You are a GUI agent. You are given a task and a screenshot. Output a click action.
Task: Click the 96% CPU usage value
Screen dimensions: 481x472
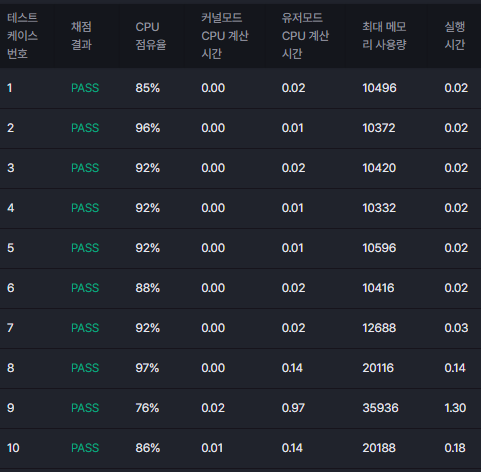tap(148, 128)
